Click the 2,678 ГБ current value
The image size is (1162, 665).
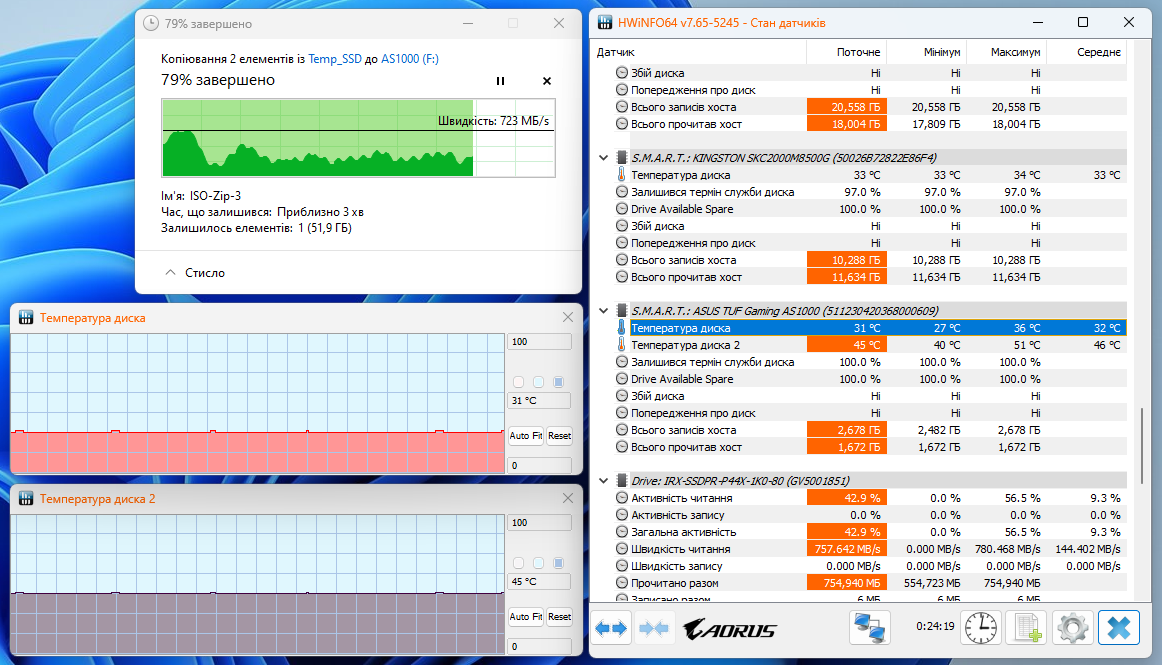[846, 430]
